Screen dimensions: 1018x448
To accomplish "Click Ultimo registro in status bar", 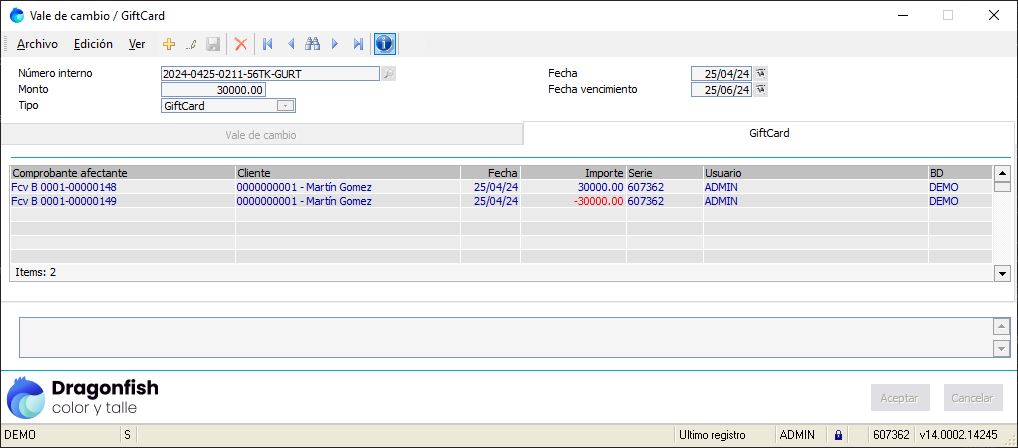I will [x=712, y=435].
